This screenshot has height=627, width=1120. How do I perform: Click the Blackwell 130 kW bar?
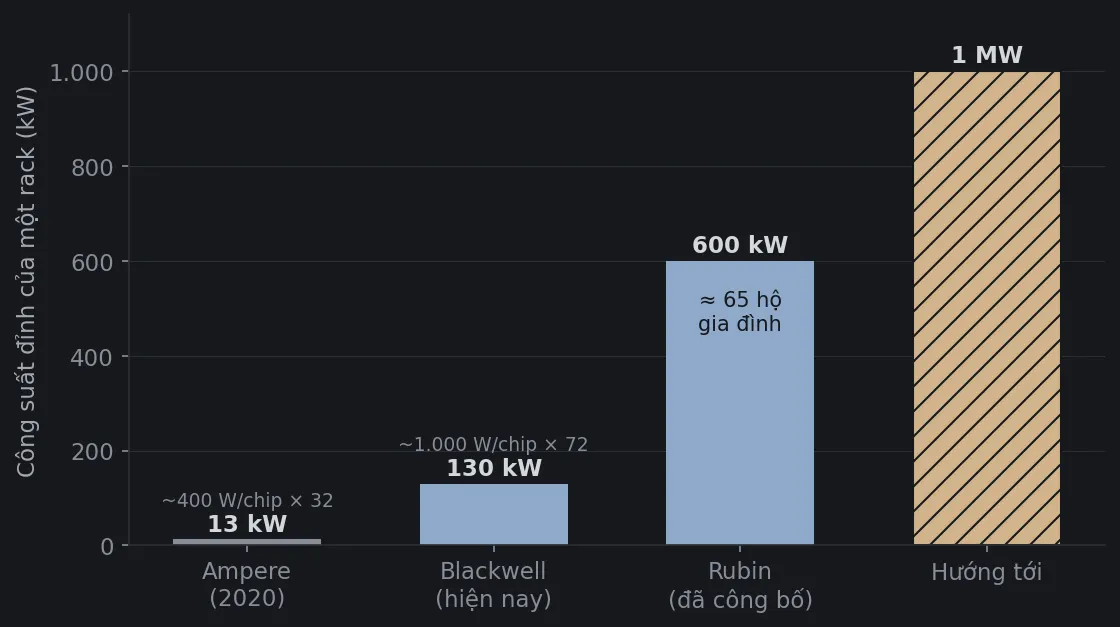click(x=494, y=515)
